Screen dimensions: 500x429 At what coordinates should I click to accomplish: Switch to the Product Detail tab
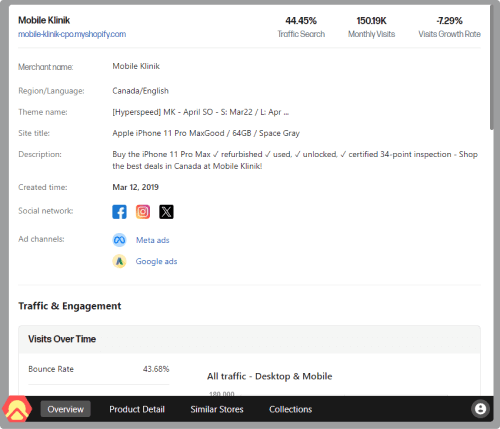click(137, 409)
